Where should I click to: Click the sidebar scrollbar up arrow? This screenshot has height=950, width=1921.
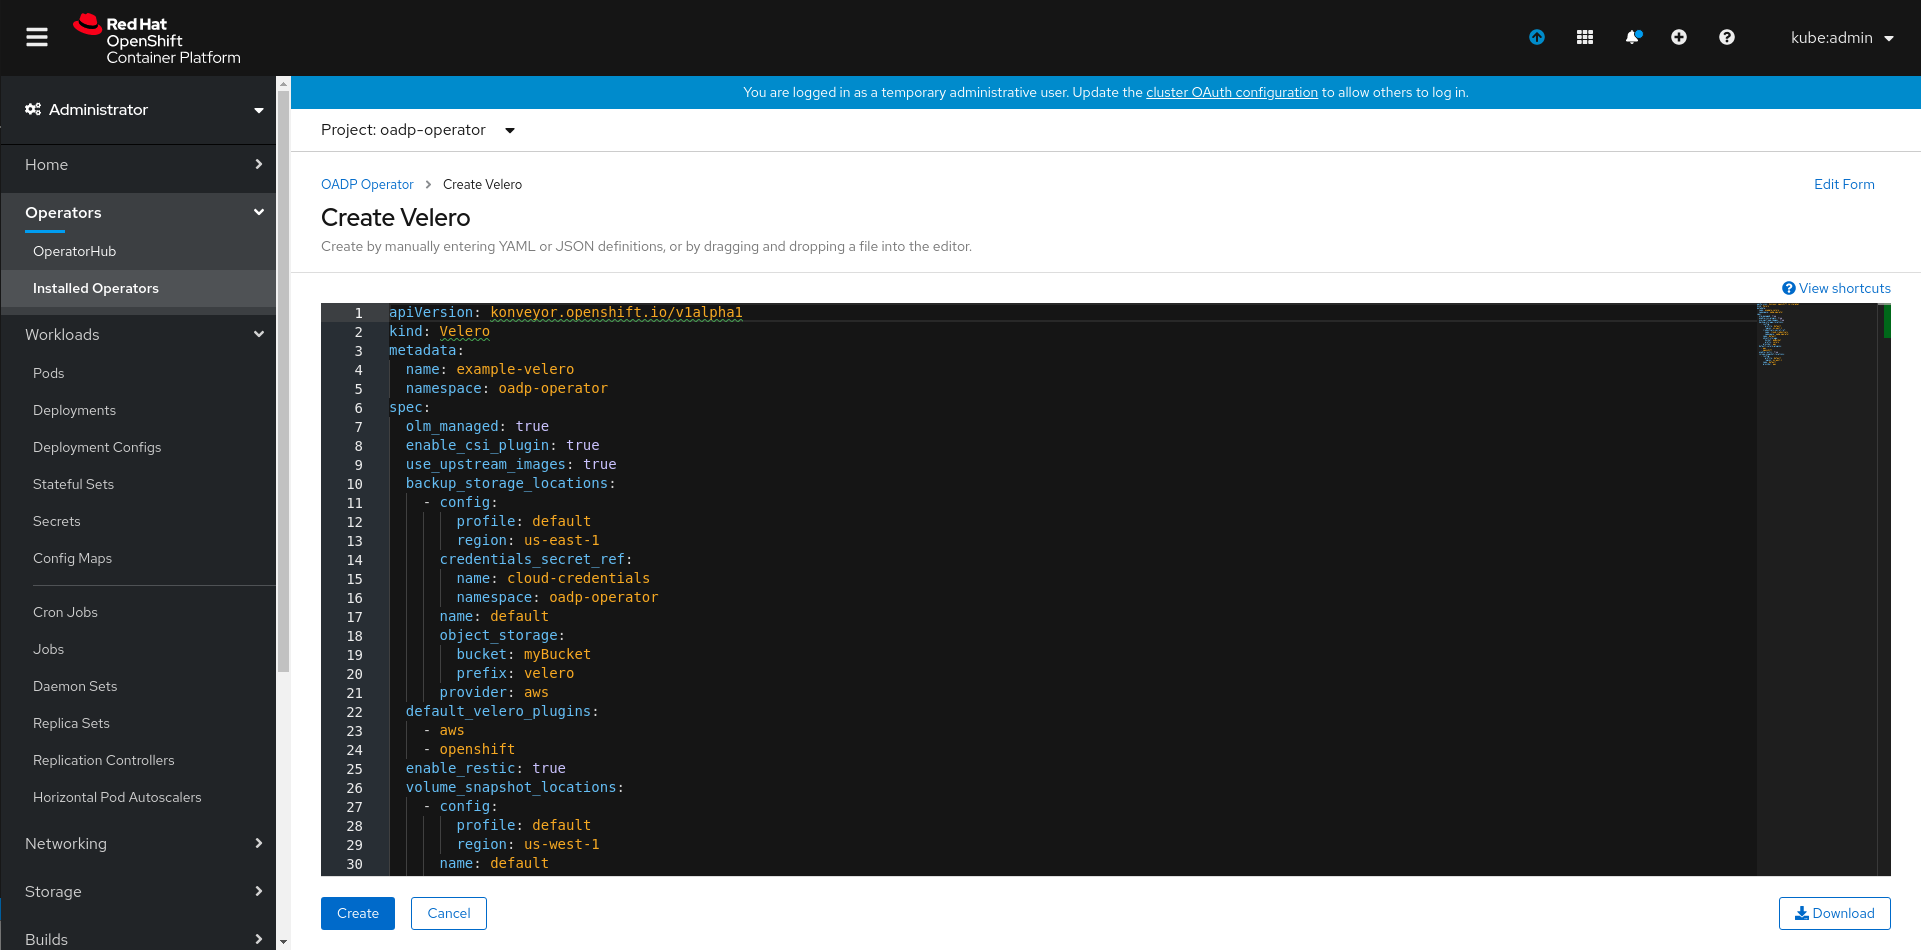pyautogui.click(x=283, y=83)
